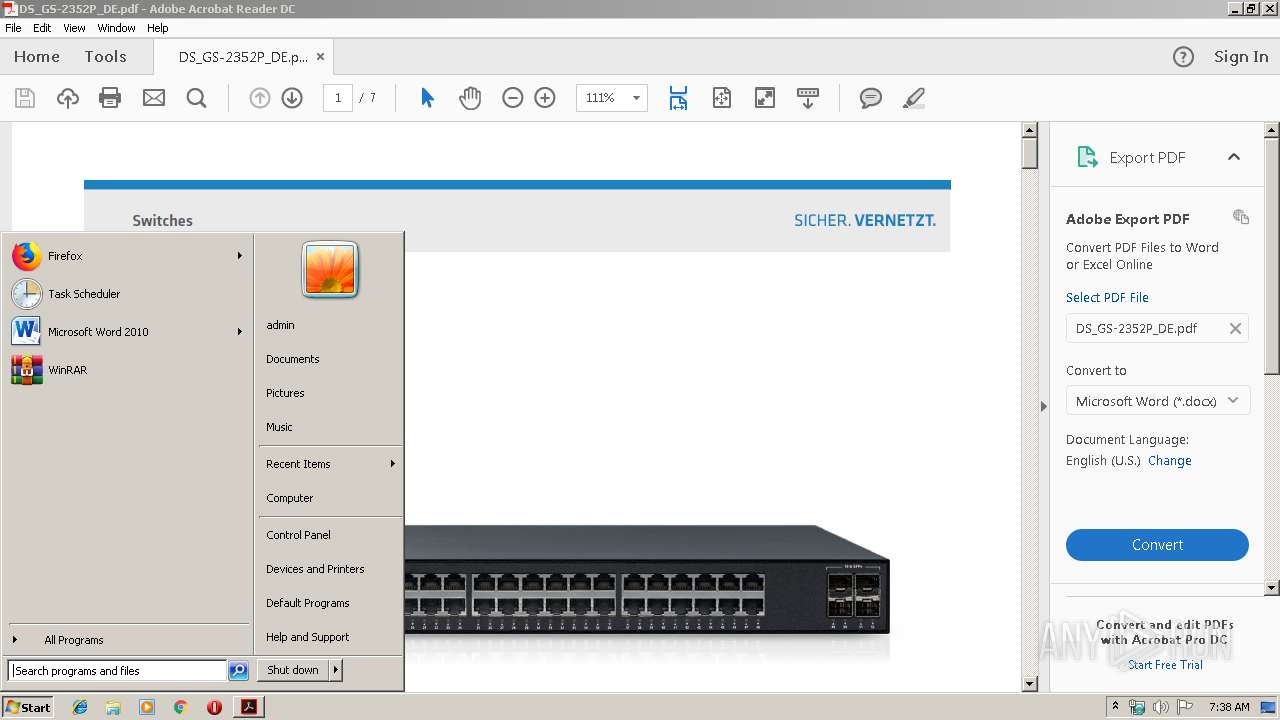
Task: Click the blue Convert button
Action: coord(1157,545)
